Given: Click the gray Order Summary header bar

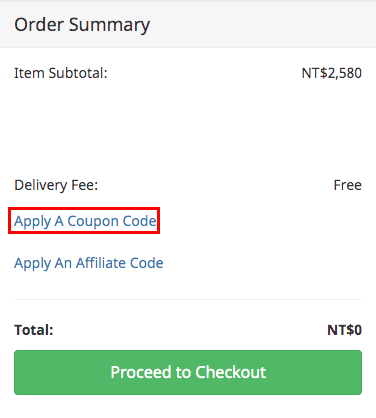Looking at the screenshot, I should (x=188, y=24).
